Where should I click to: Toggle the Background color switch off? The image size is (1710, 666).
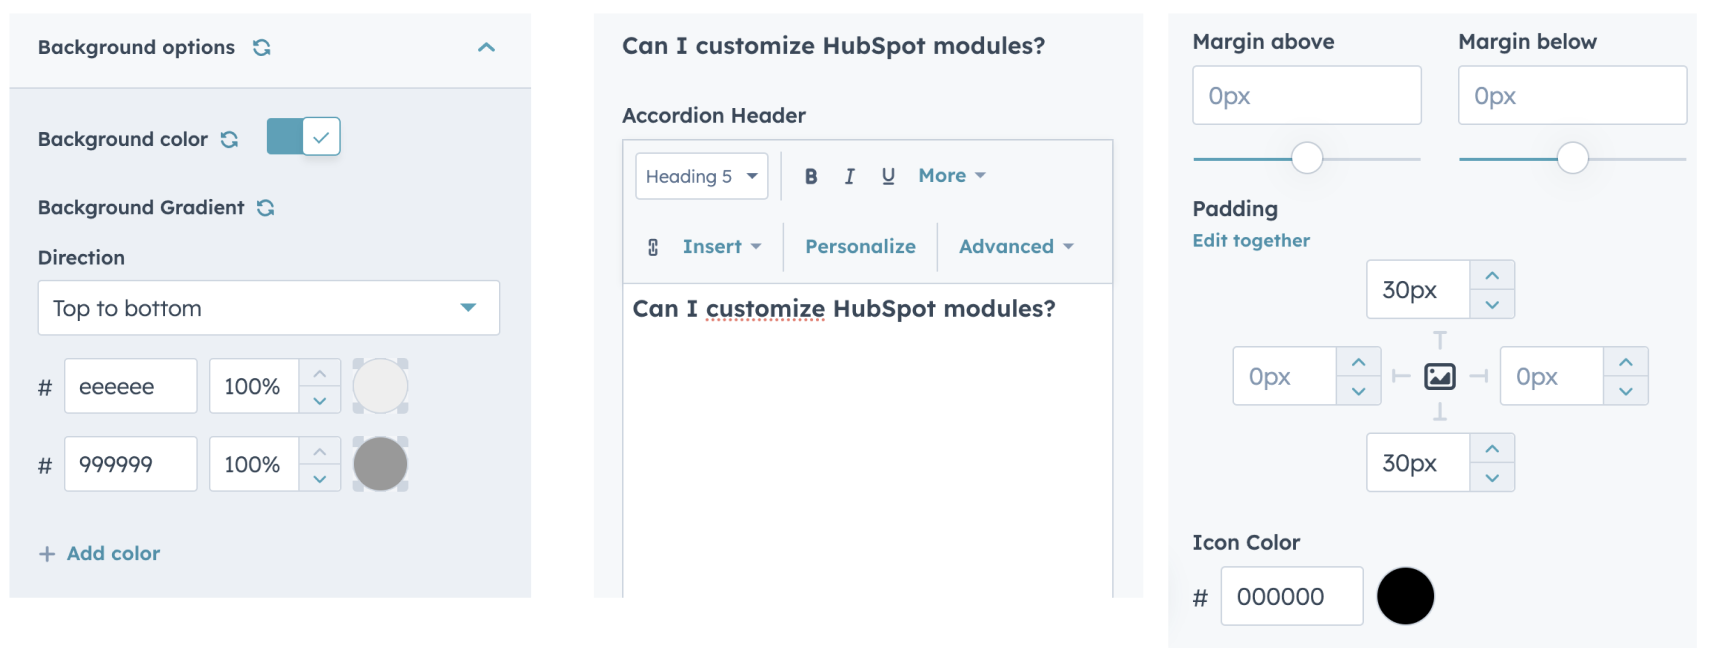[x=304, y=137]
